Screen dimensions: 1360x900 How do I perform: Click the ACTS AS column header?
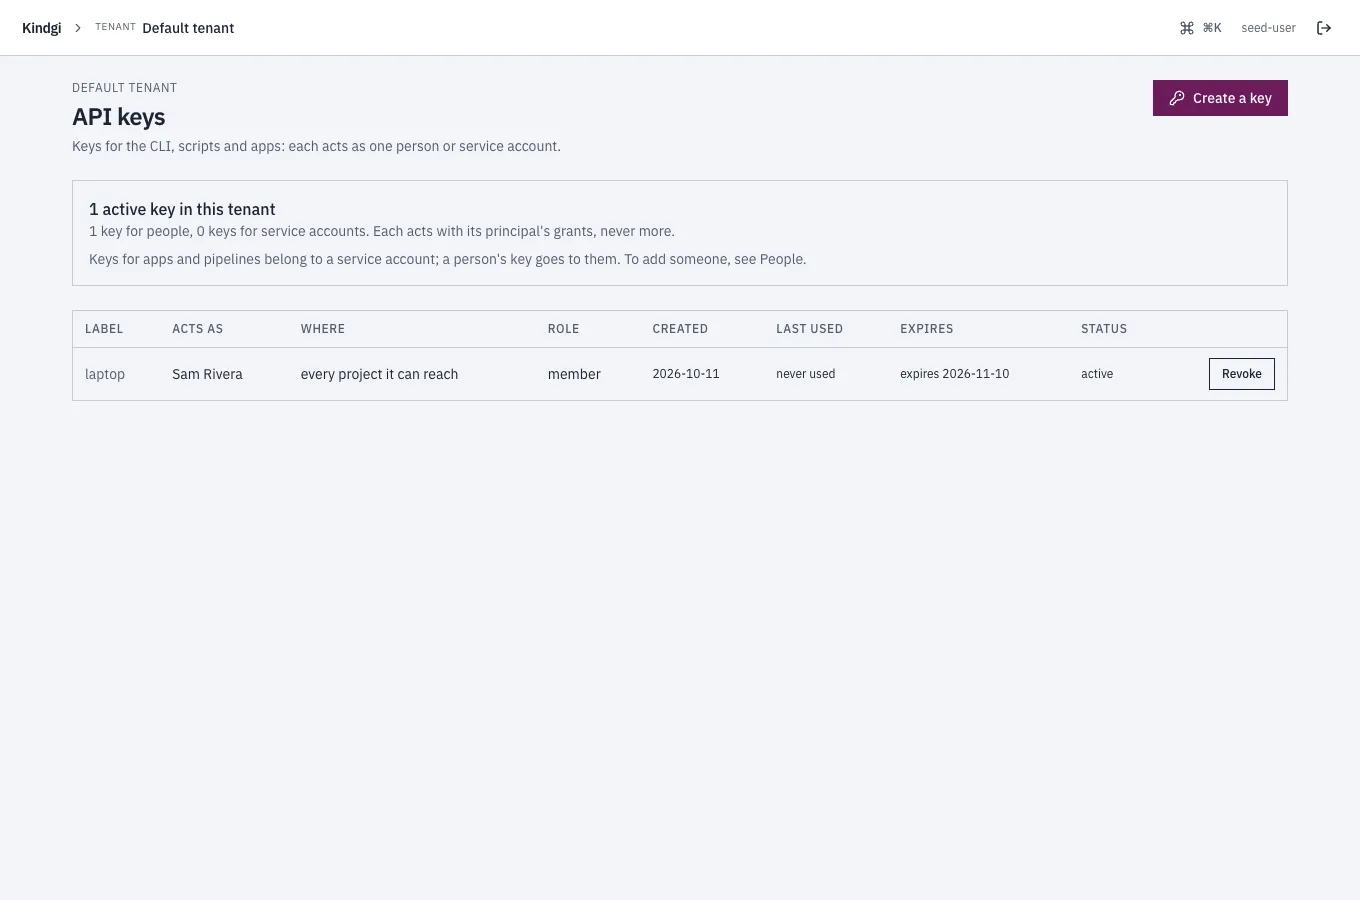tap(197, 329)
